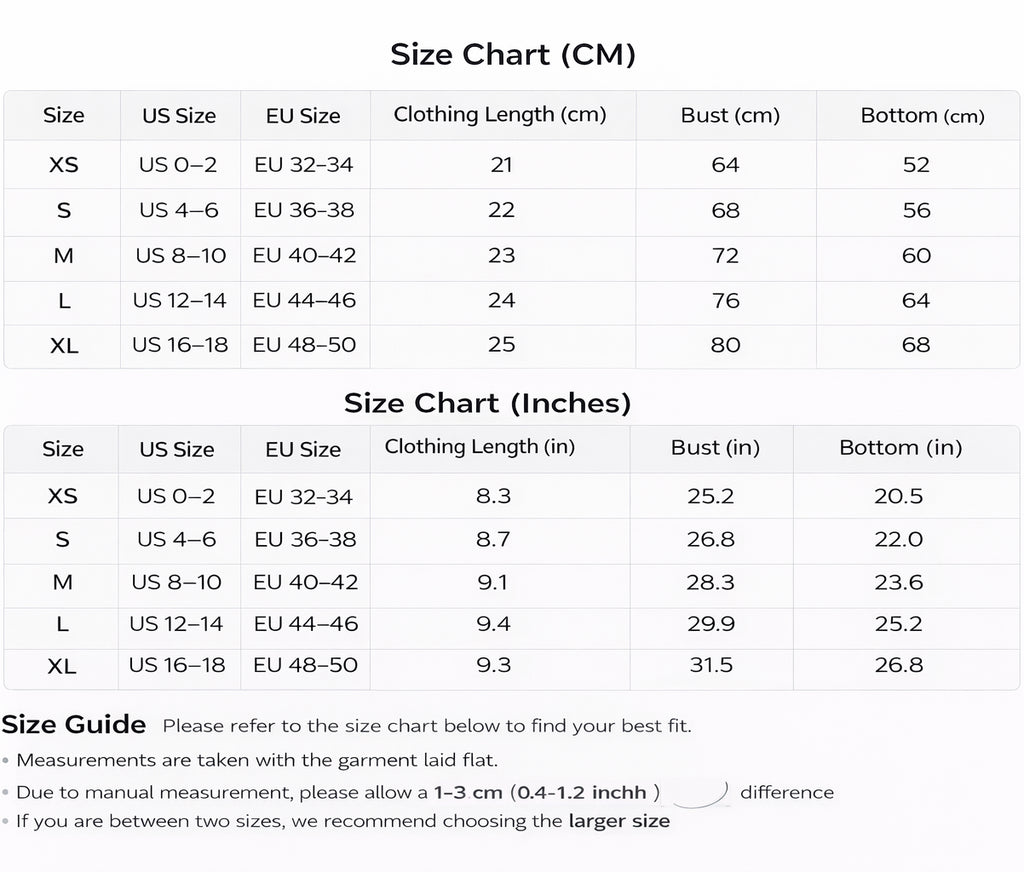Screen dimensions: 1024x872
Task: Click the "Size Chart (CM)" title
Action: pos(512,54)
